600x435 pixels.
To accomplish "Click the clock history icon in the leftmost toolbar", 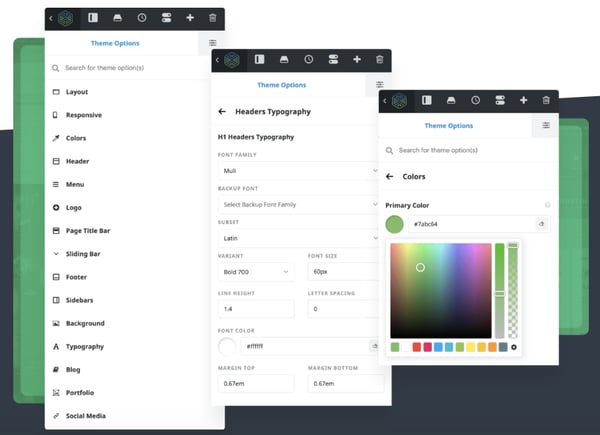I will pyautogui.click(x=141, y=18).
